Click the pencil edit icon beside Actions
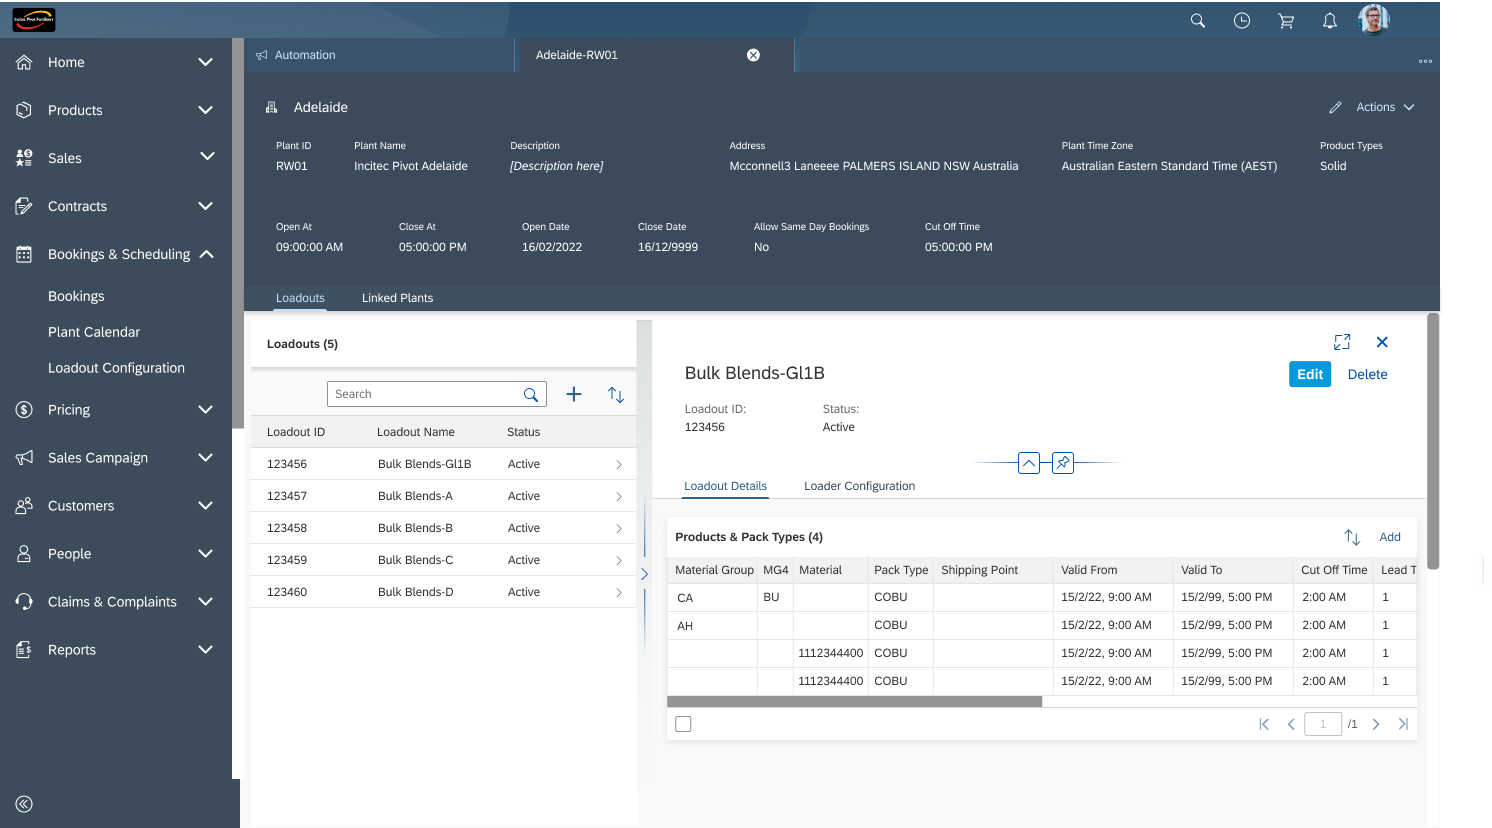 1335,107
